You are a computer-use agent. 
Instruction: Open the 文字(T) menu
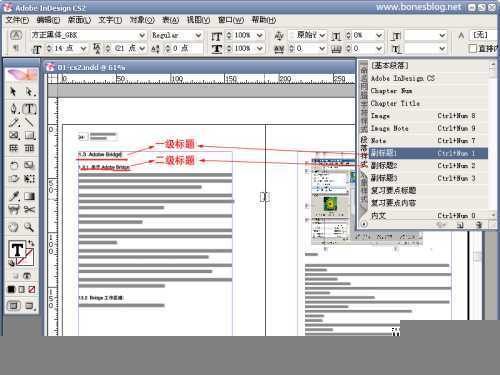[110, 20]
